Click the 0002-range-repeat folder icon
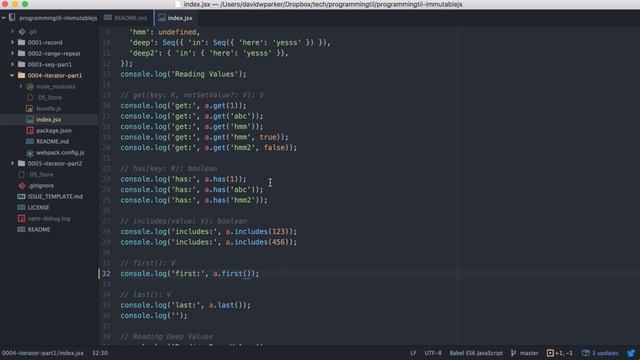The height and width of the screenshot is (360, 640). (22, 53)
